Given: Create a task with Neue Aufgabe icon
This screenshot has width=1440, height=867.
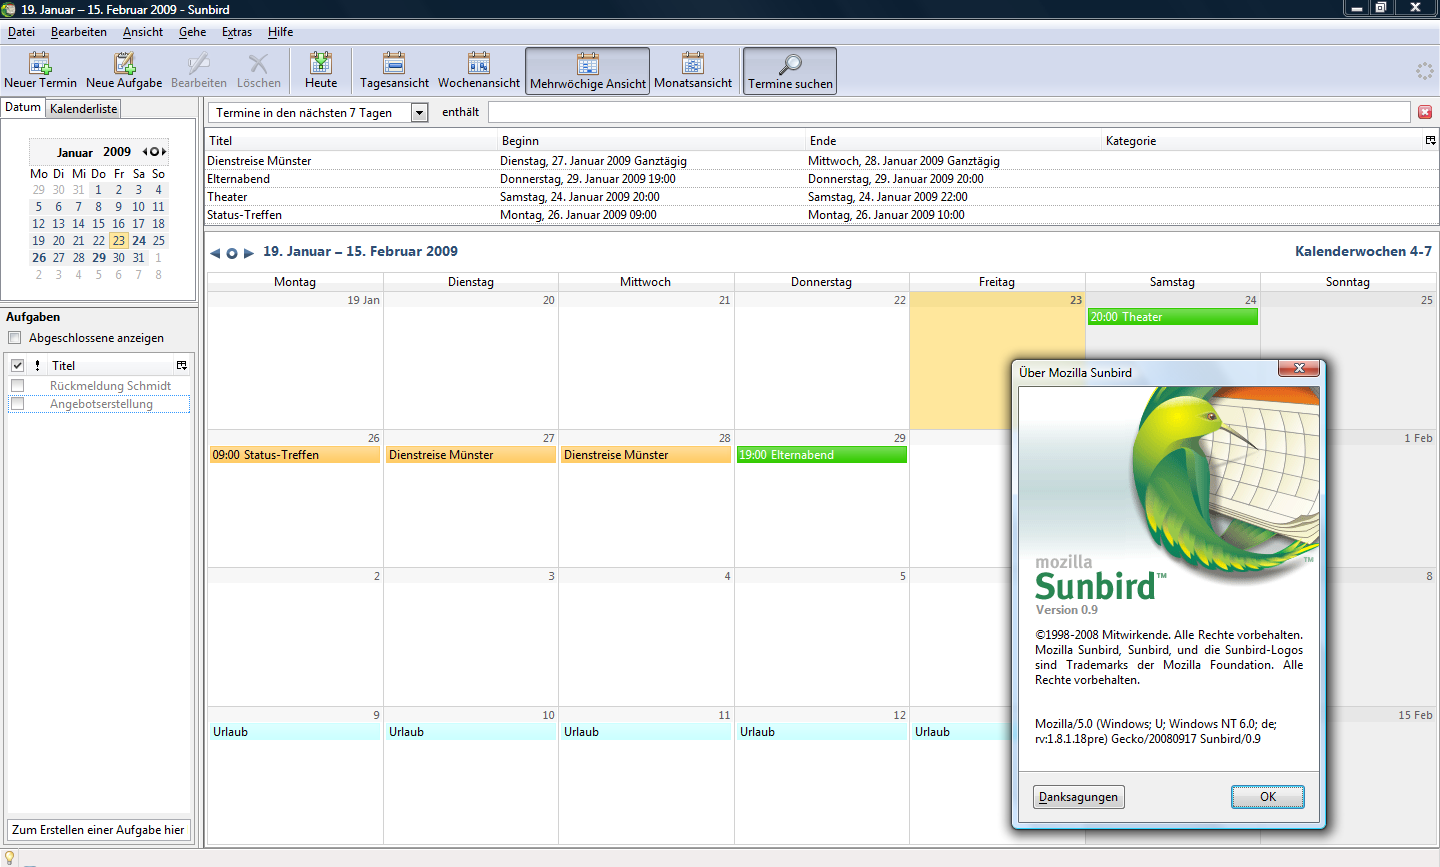Looking at the screenshot, I should click(x=124, y=65).
